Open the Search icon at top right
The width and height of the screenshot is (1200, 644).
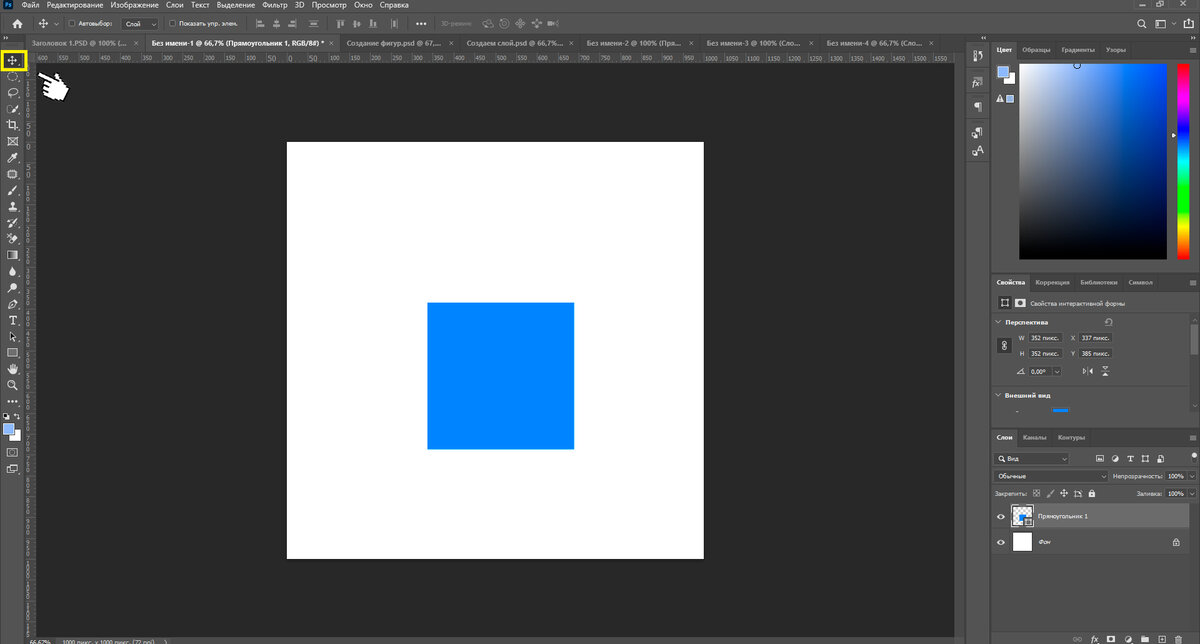pyautogui.click(x=1143, y=23)
